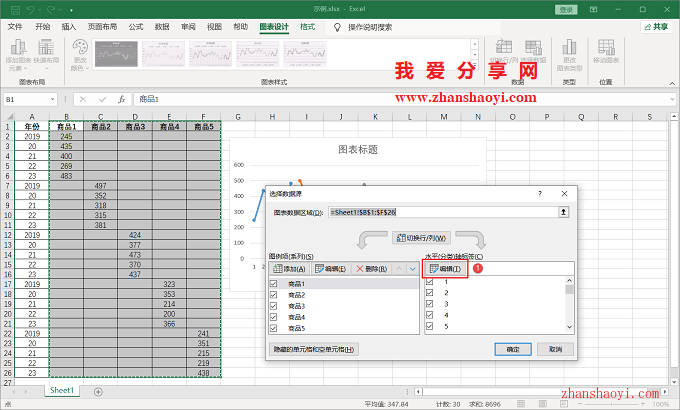Switch to the 数据 ribbon tab
680x410 pixels.
pos(162,27)
